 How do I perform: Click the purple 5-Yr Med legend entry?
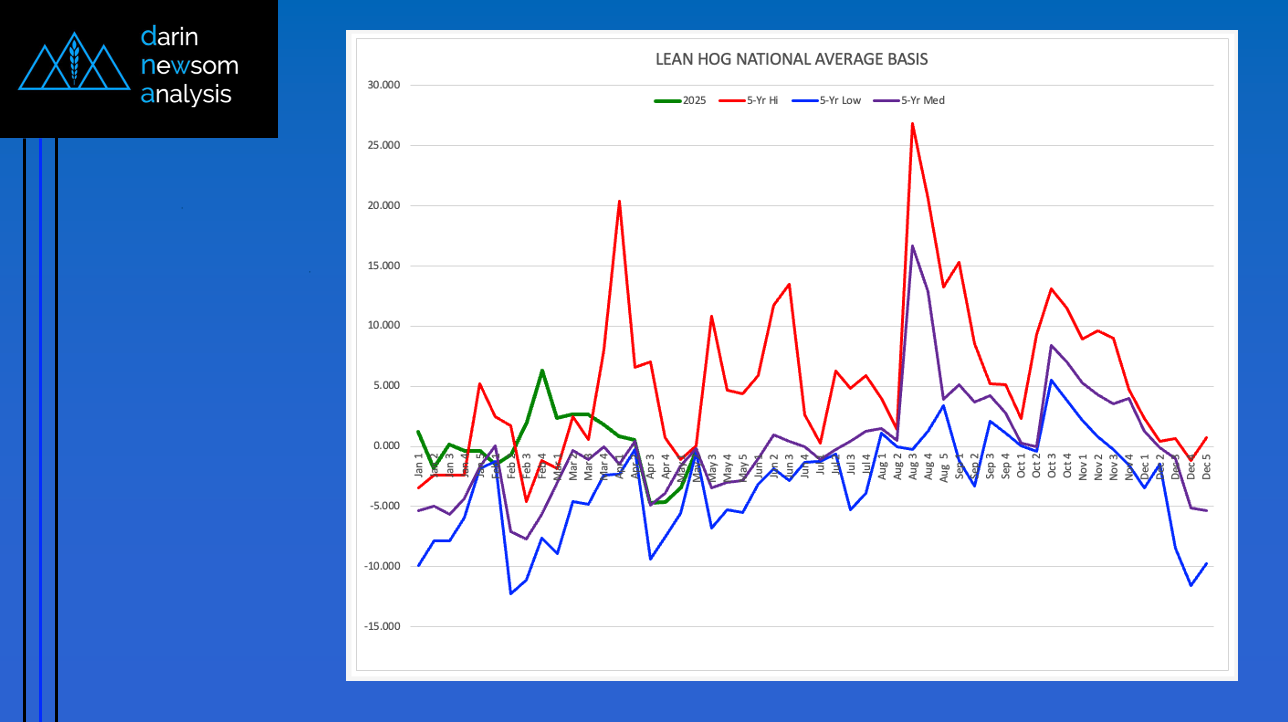[x=909, y=100]
